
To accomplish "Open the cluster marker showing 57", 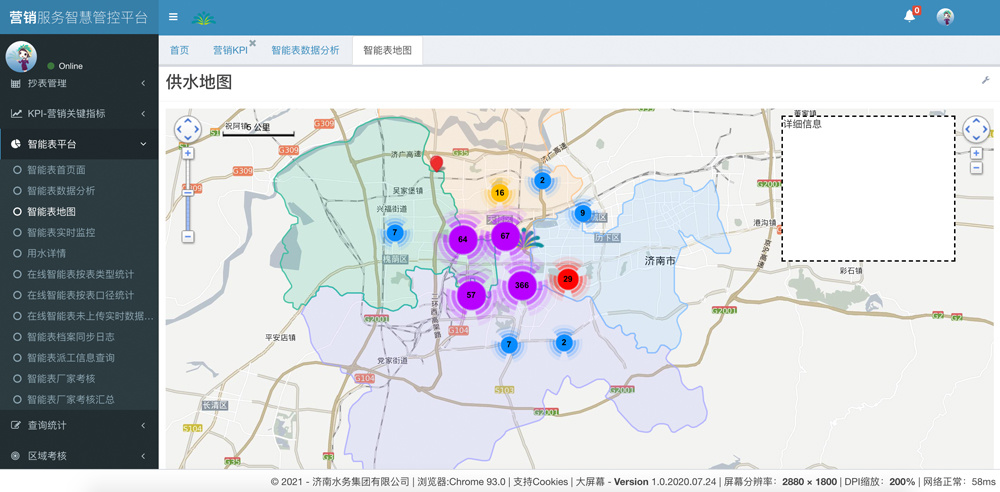I will coord(471,295).
